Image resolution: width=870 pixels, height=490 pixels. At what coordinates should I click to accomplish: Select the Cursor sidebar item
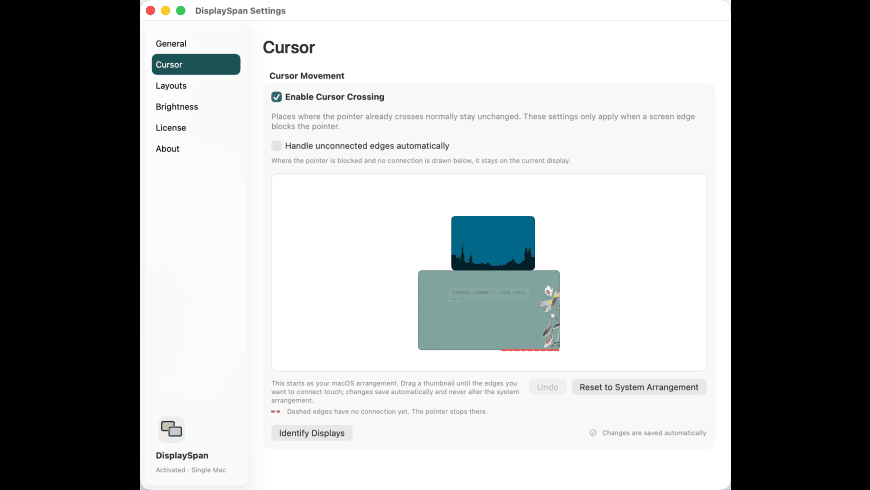pyautogui.click(x=196, y=64)
